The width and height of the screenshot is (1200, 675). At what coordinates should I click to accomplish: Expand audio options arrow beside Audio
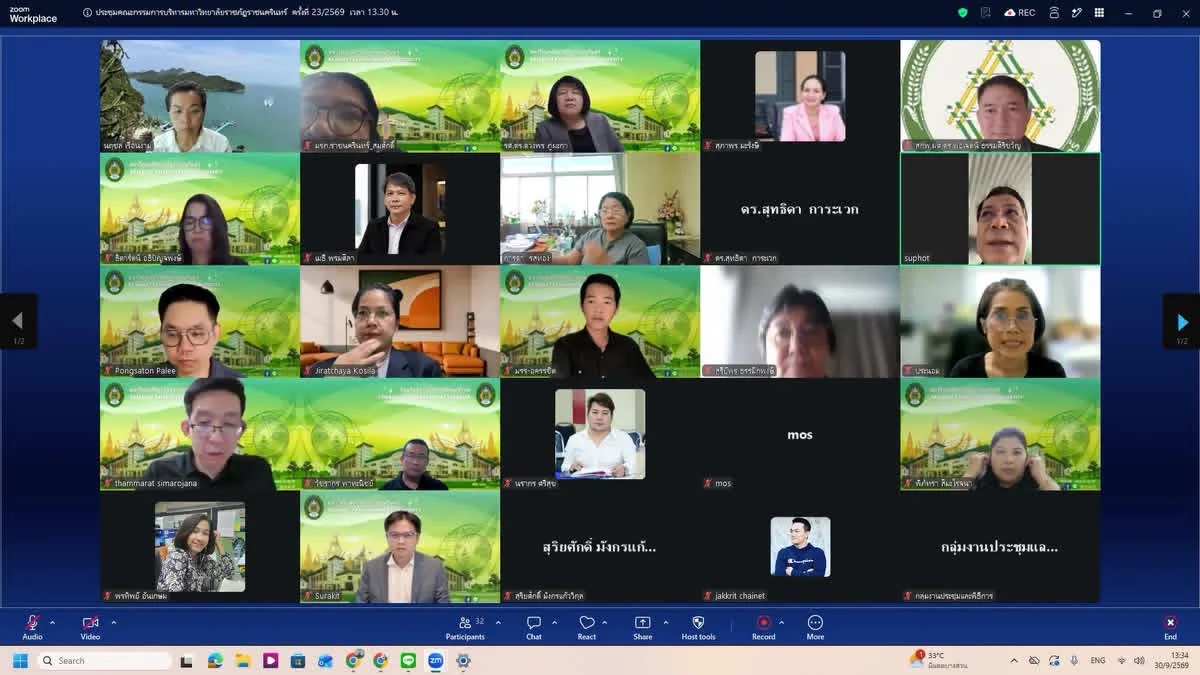pos(52,622)
